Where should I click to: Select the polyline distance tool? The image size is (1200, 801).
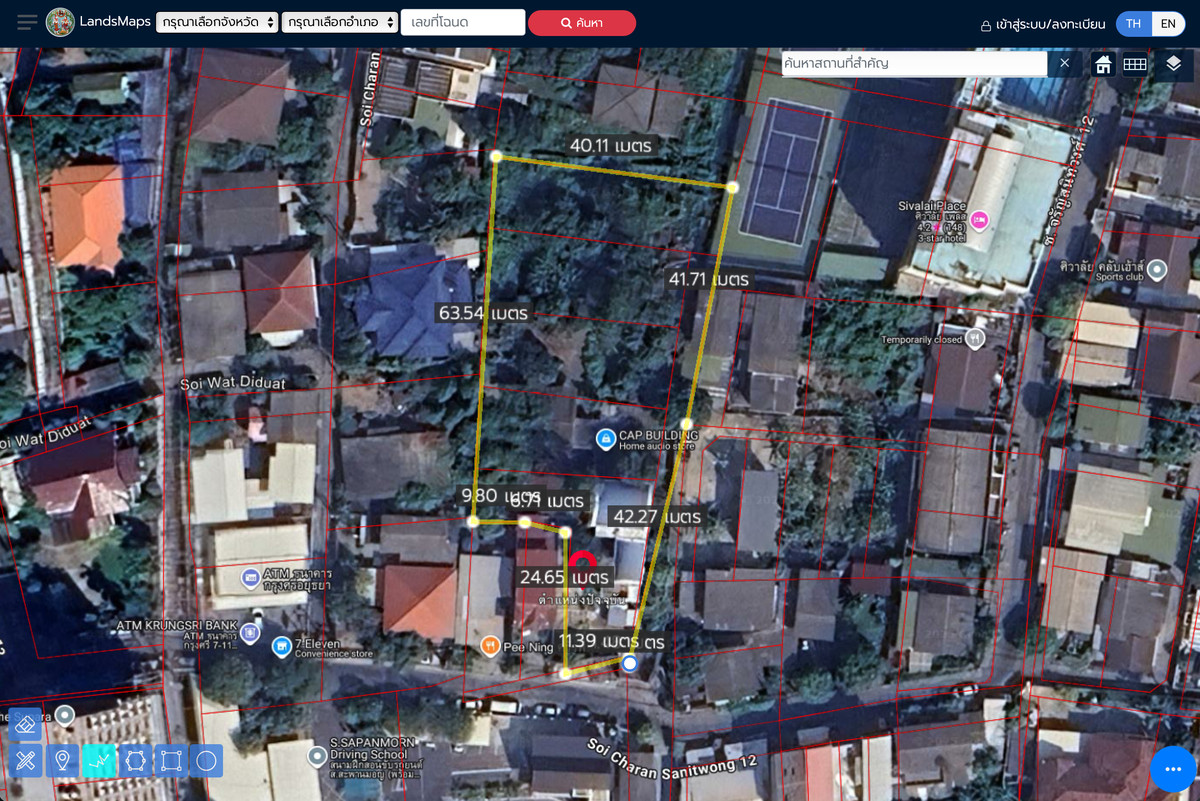tap(99, 761)
